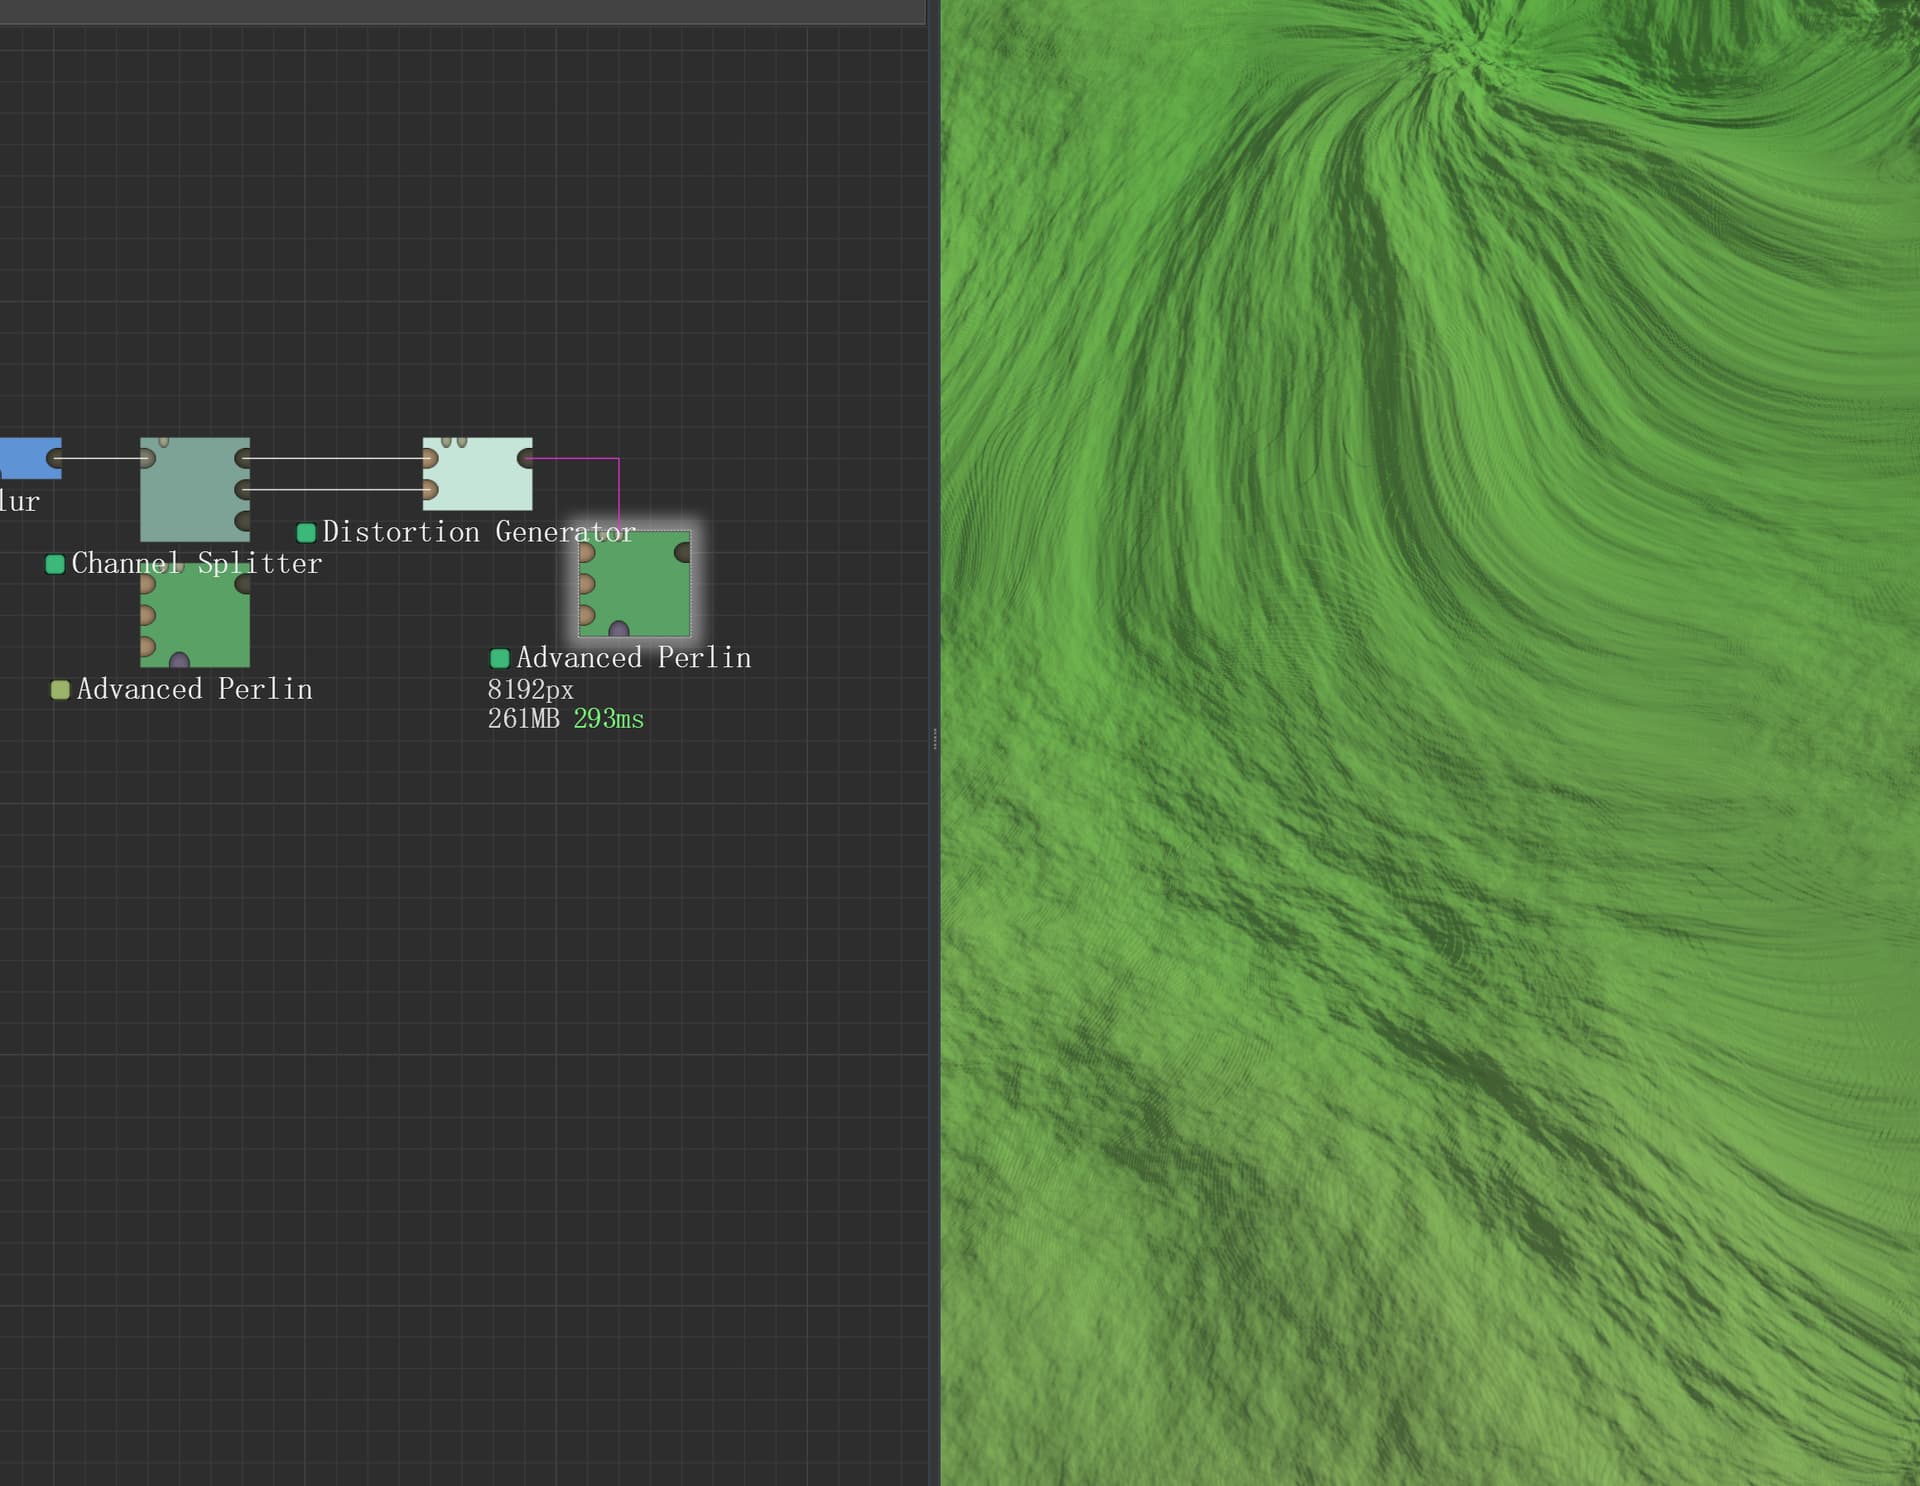1920x1486 pixels.
Task: Toggle green status square beside Distortion Generator
Action: pos(307,532)
